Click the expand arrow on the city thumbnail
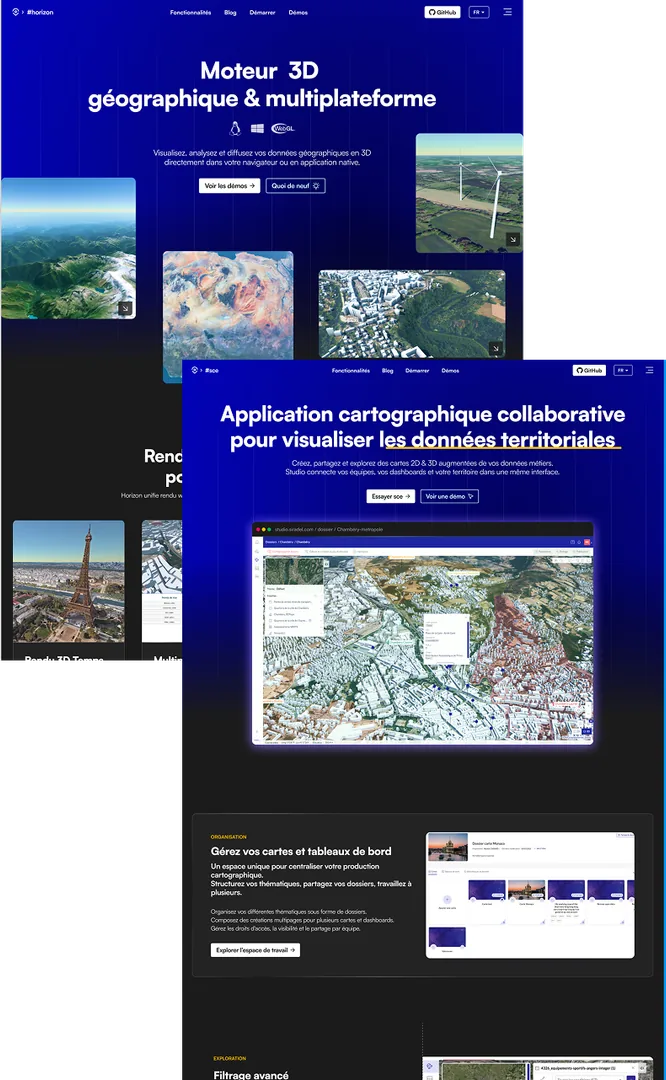Viewport: 666px width, 1080px height. [495, 349]
